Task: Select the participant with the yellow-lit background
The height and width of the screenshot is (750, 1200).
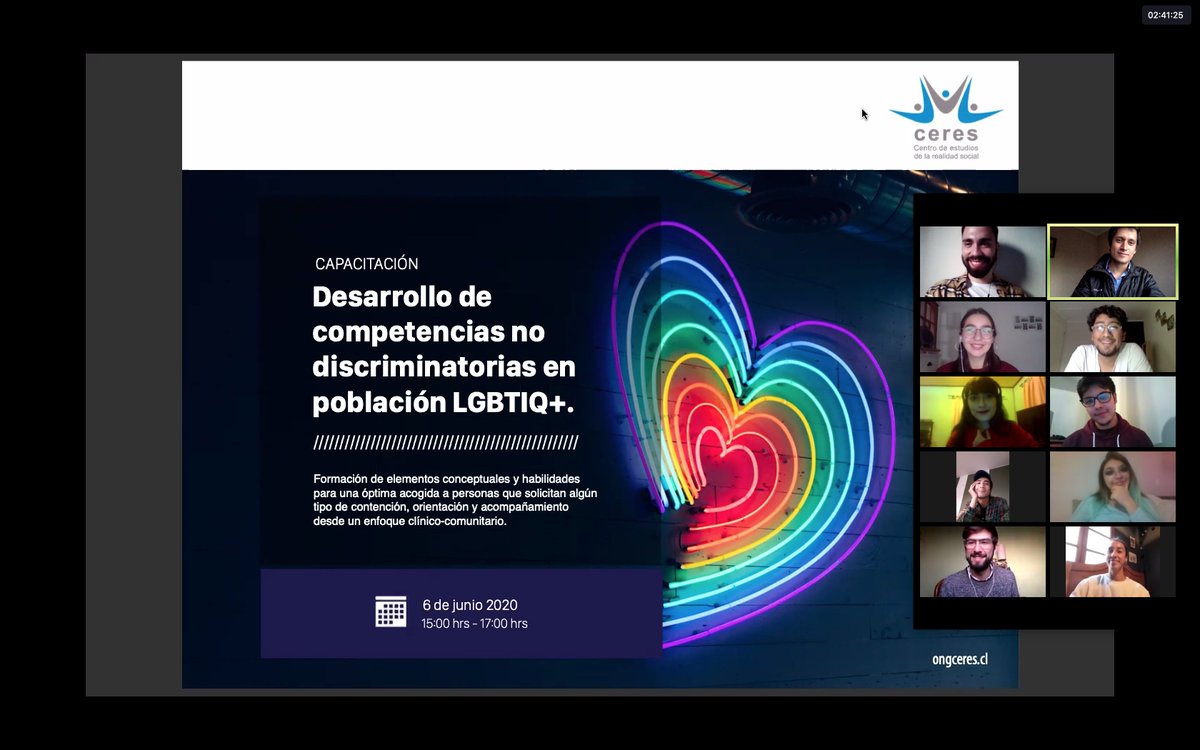Action: pos(981,412)
